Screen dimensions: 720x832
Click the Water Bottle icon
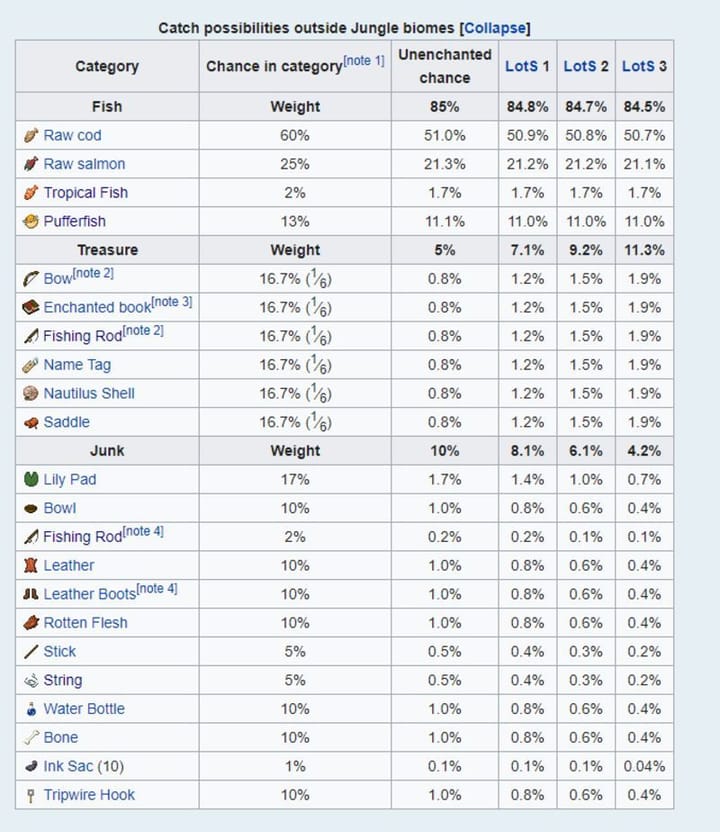point(30,709)
